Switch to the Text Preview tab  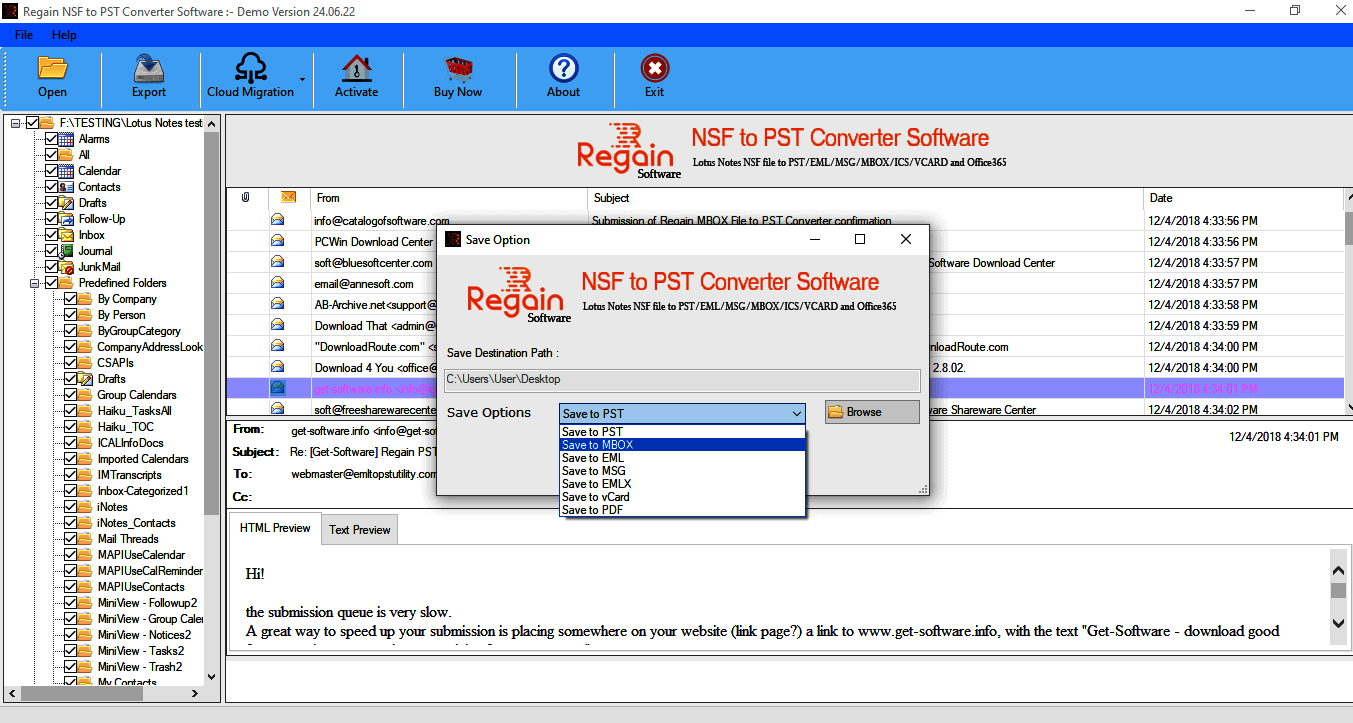[x=360, y=530]
